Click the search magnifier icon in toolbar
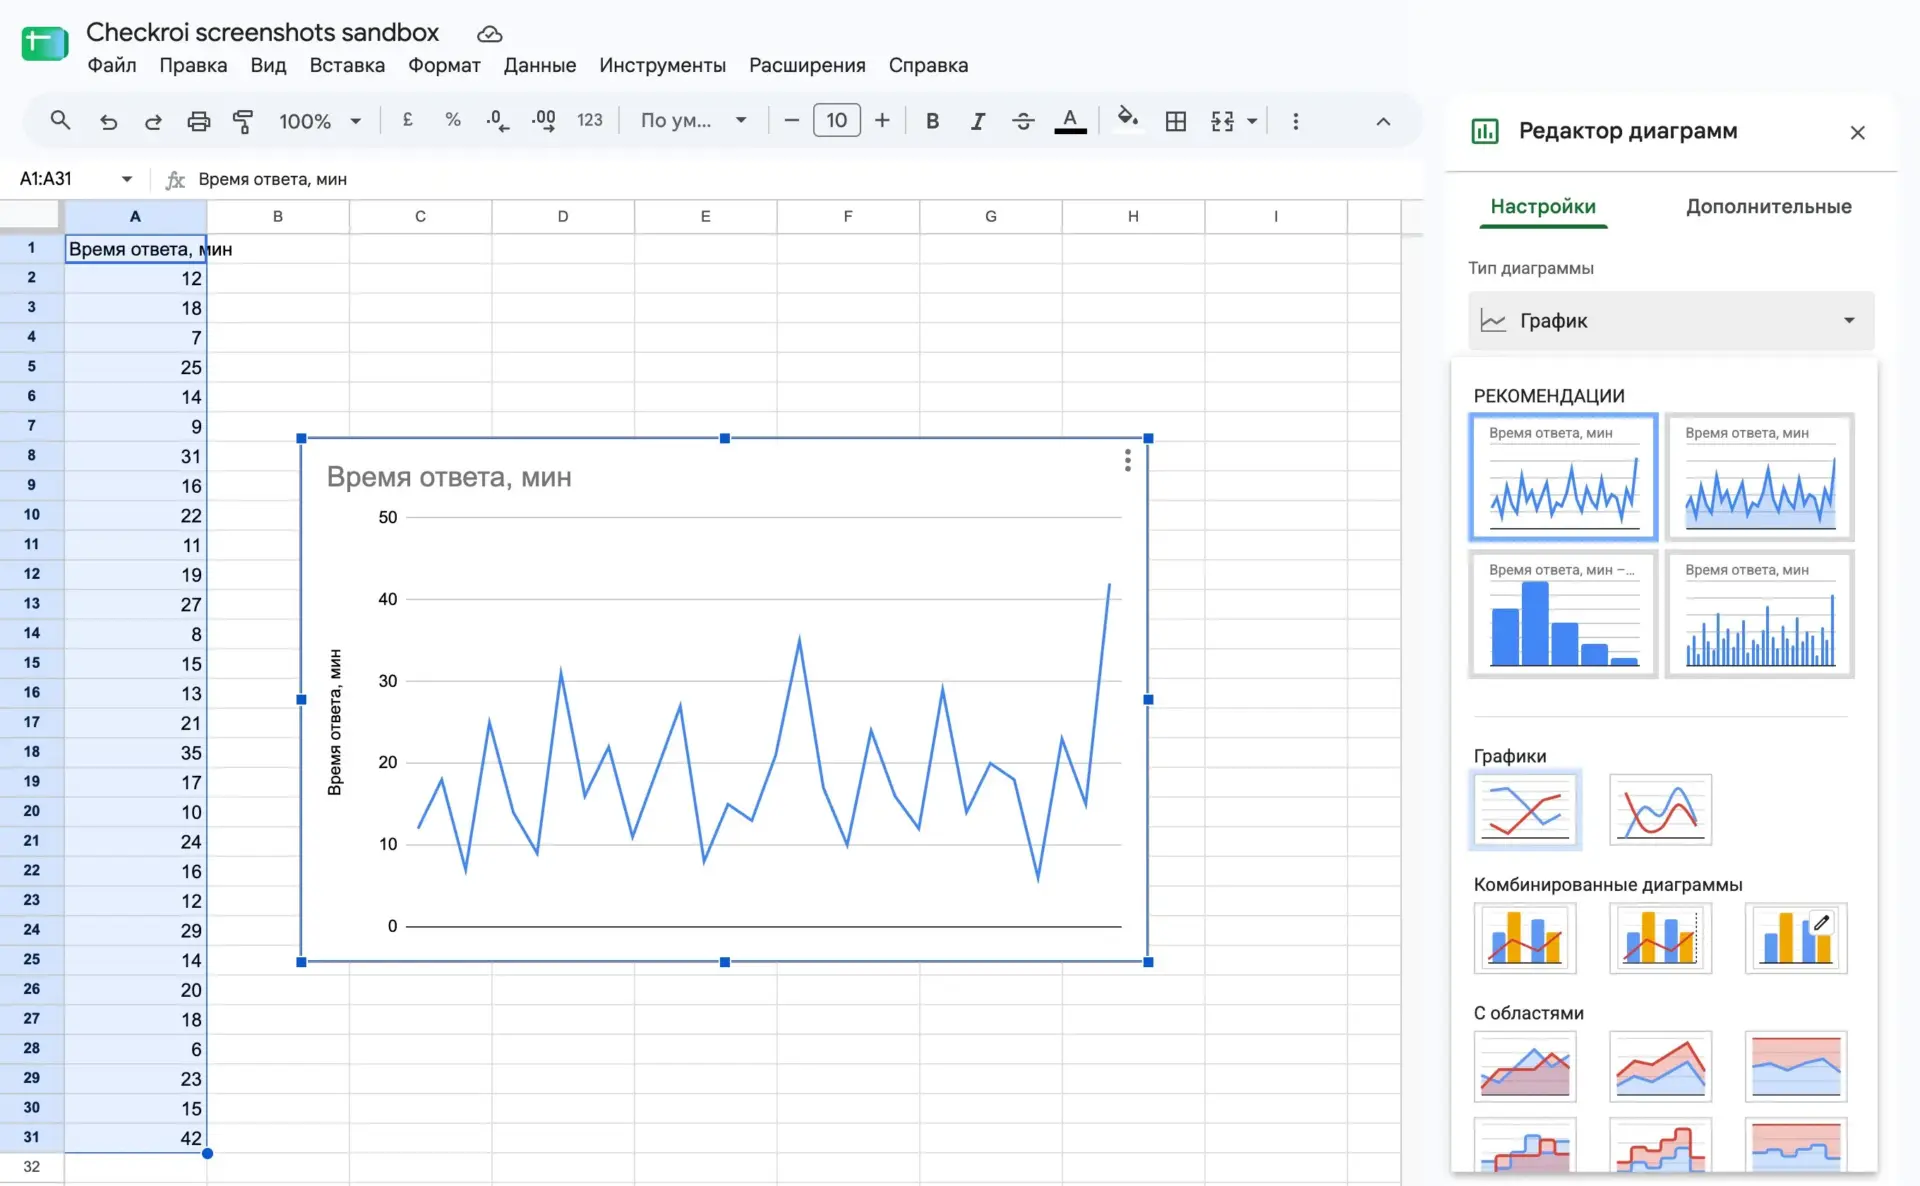This screenshot has height=1186, width=1920. point(60,121)
